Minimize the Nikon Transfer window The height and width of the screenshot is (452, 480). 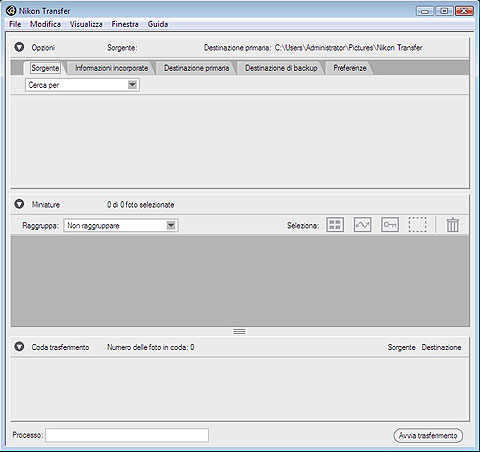[425, 11]
